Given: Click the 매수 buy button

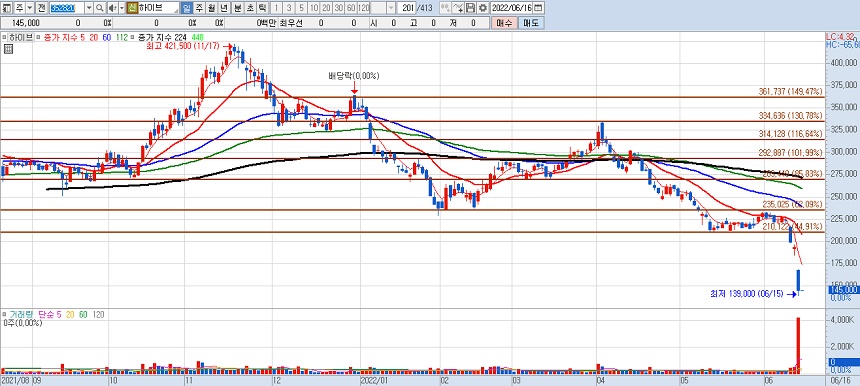Looking at the screenshot, I should tap(505, 23).
